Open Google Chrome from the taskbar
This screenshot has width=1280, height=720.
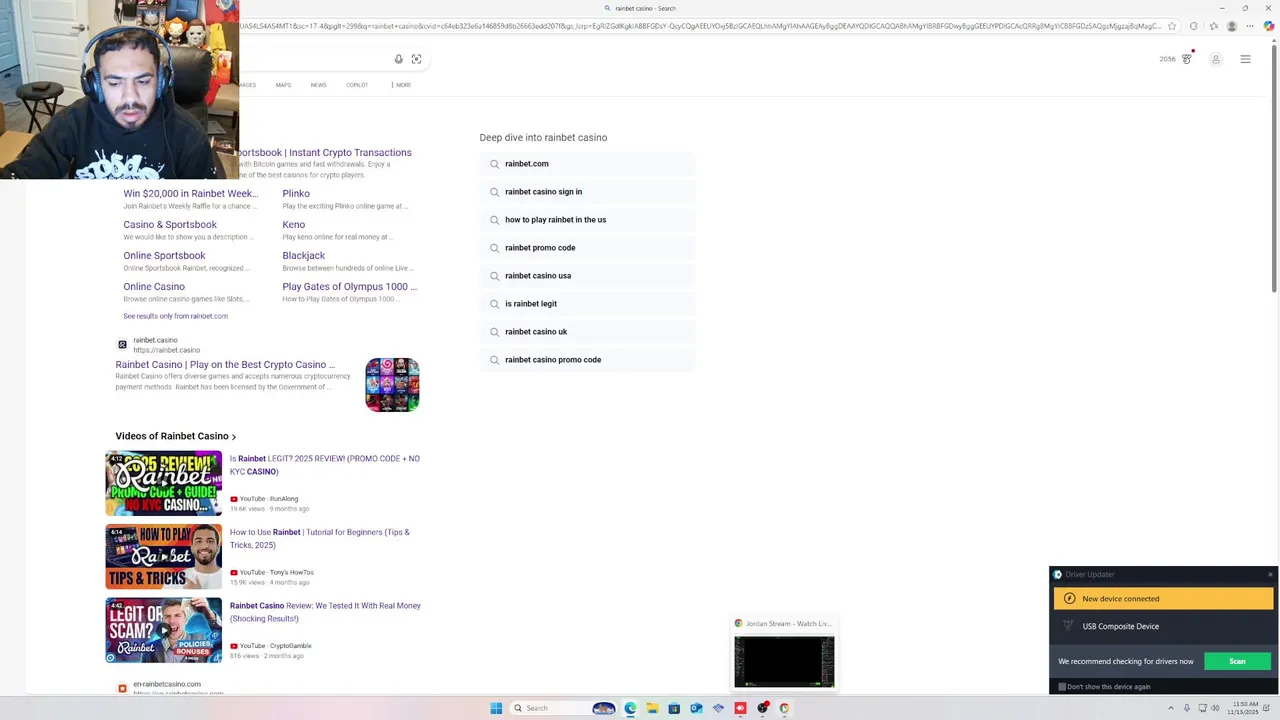pos(784,708)
